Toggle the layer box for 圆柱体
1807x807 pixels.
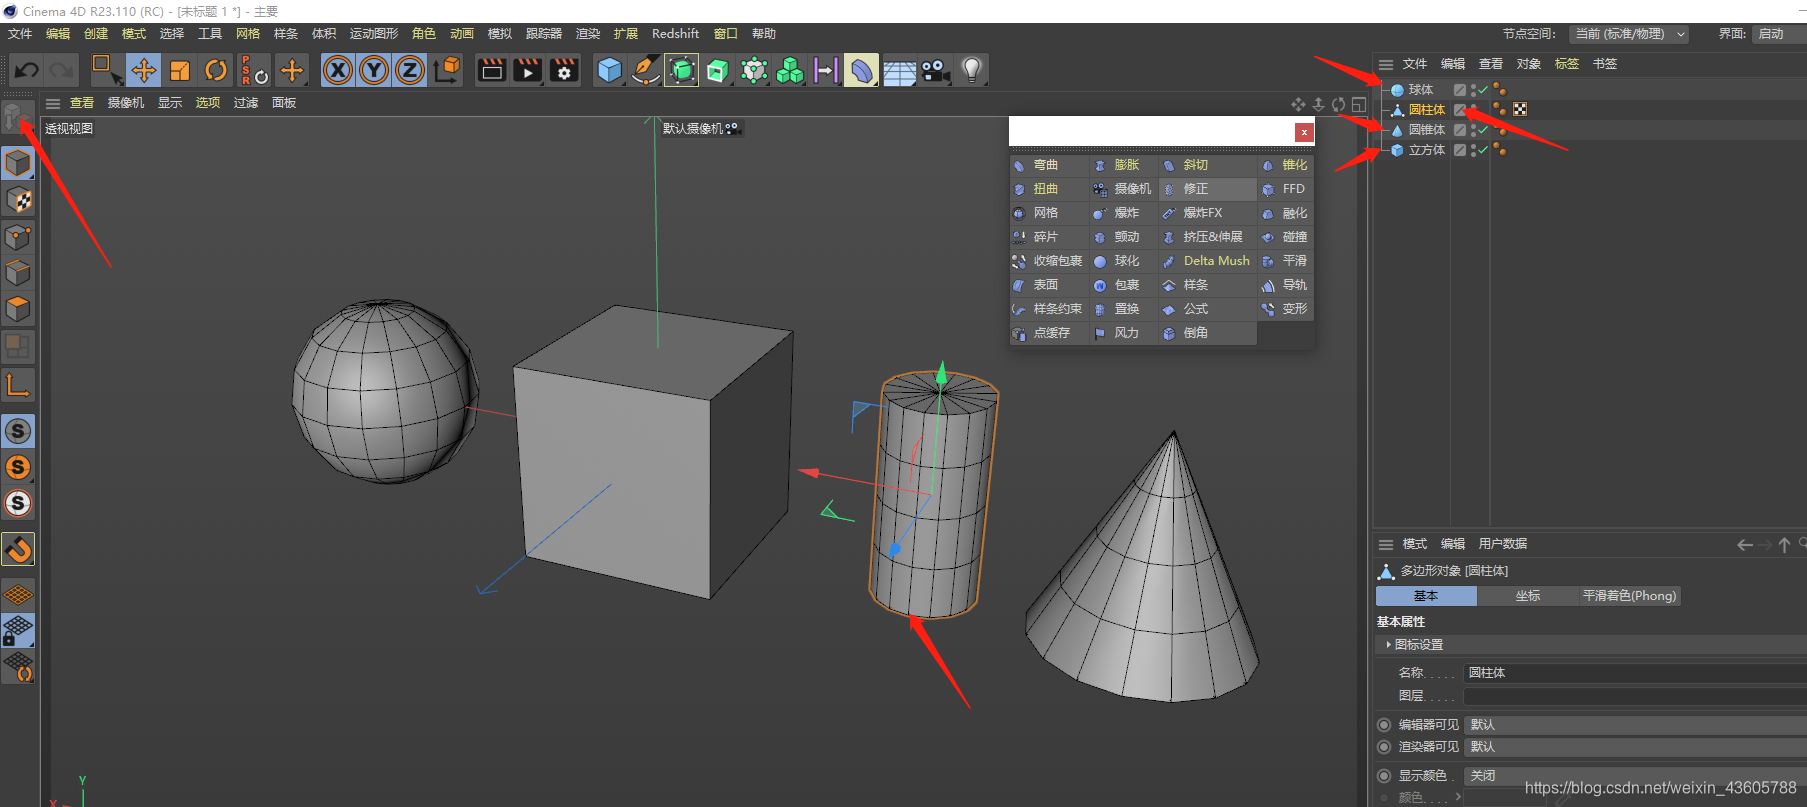(1460, 110)
